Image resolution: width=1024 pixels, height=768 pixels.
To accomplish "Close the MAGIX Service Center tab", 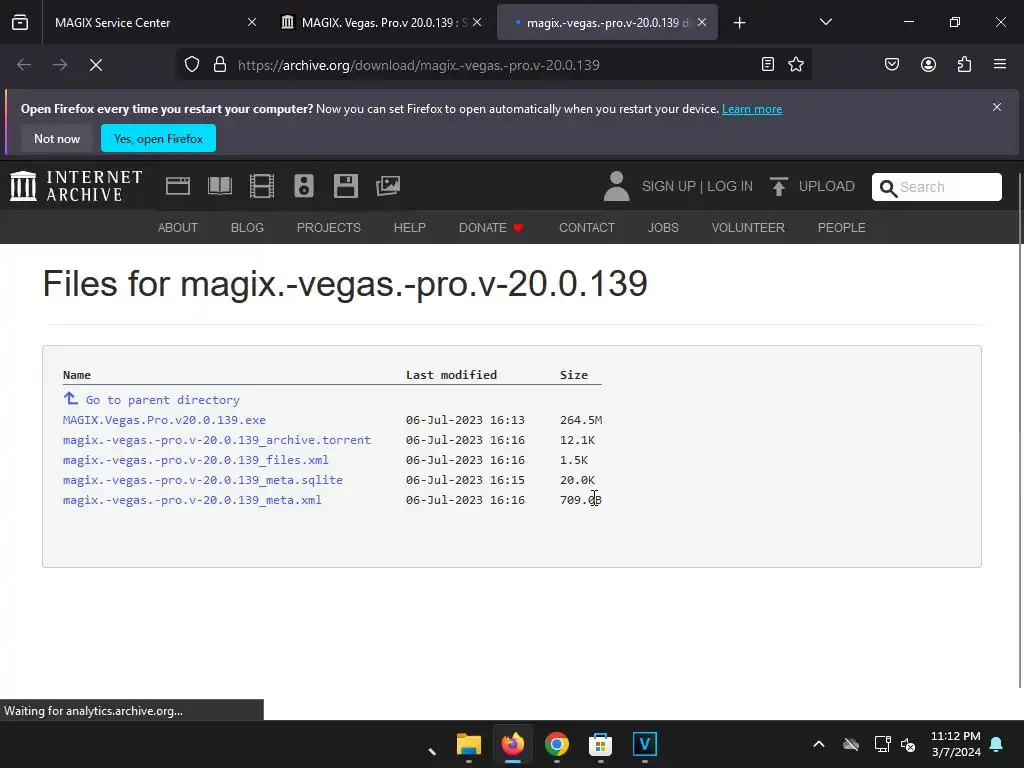I will point(252,22).
